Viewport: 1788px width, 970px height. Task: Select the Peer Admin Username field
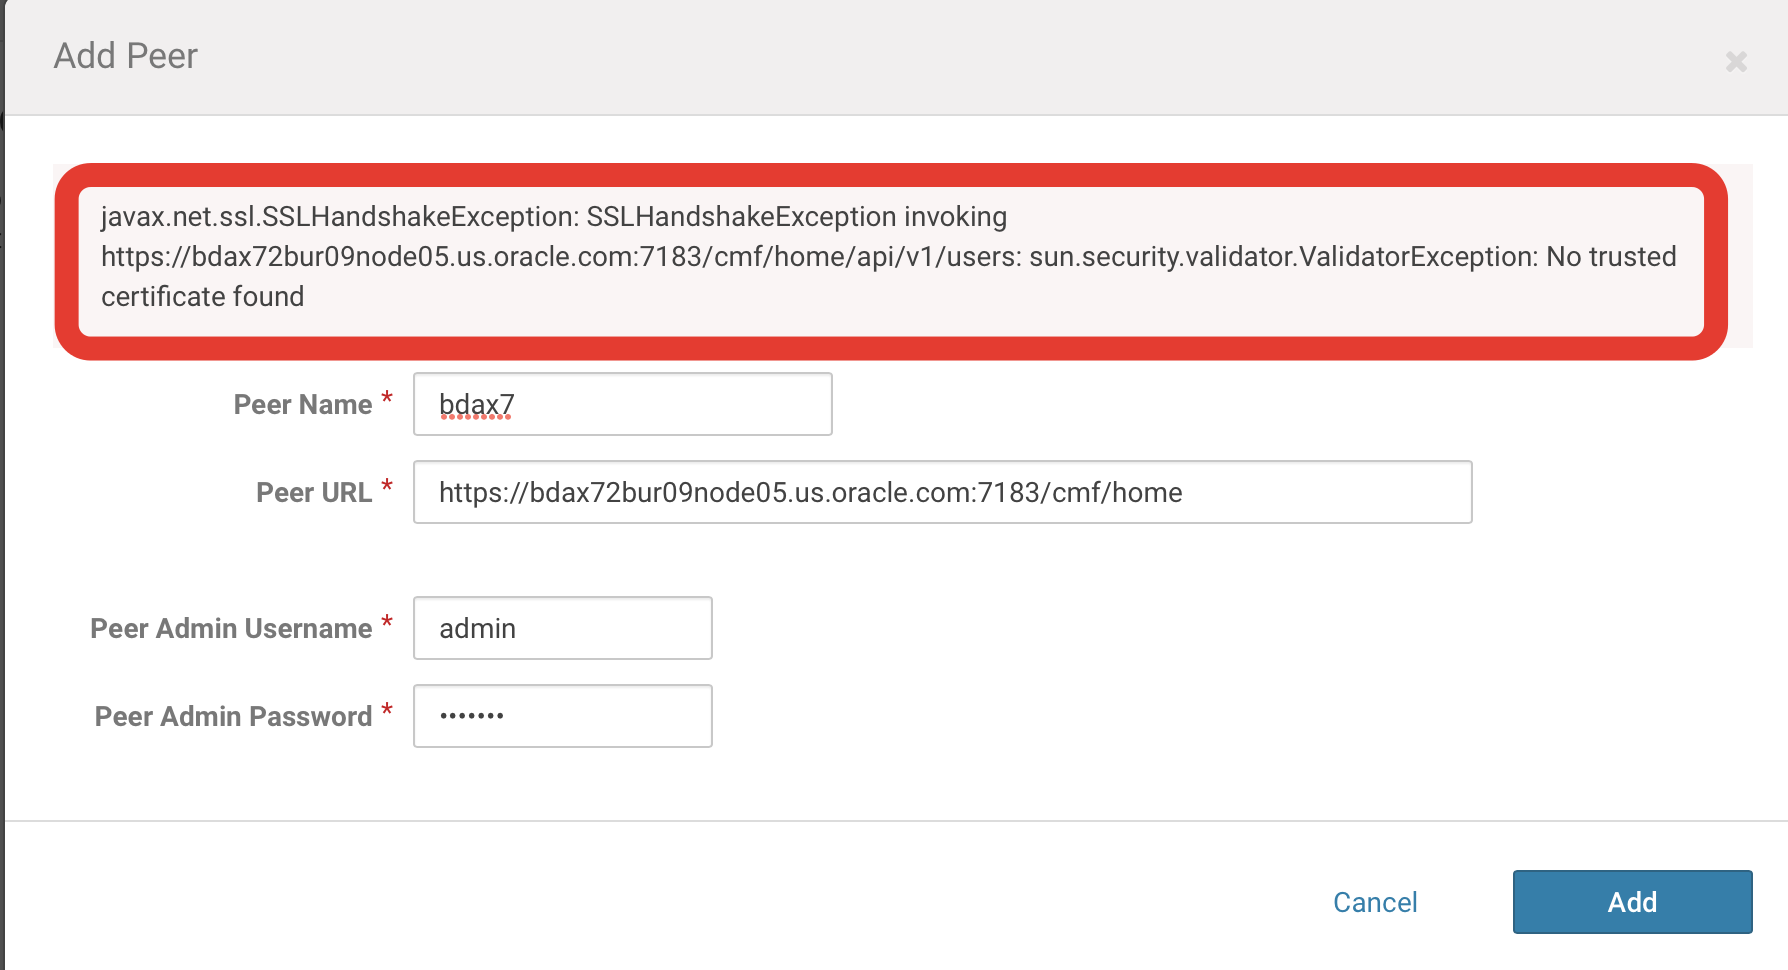(x=562, y=628)
